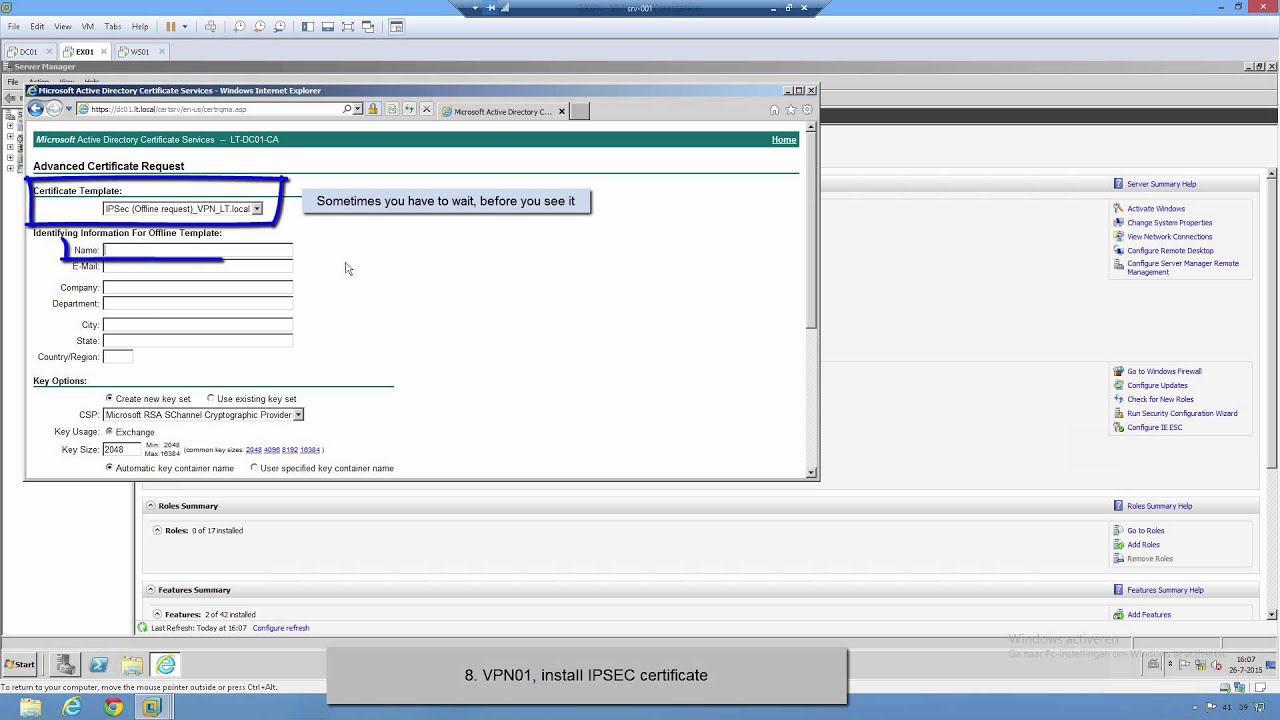Click the search magnifier in address bar
Image resolution: width=1280 pixels, height=720 pixels.
(347, 109)
